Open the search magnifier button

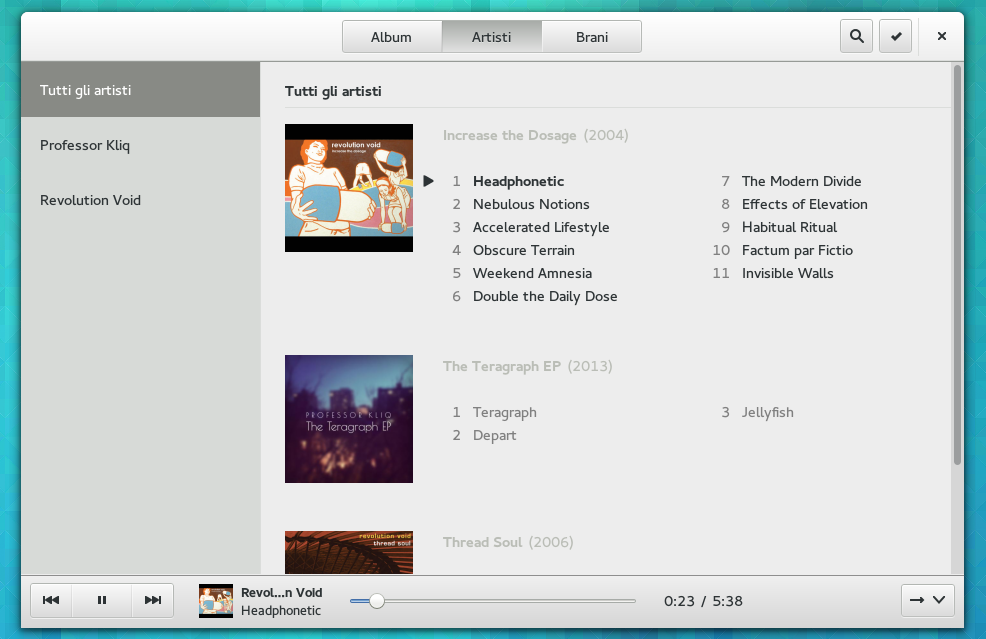[x=856, y=36]
